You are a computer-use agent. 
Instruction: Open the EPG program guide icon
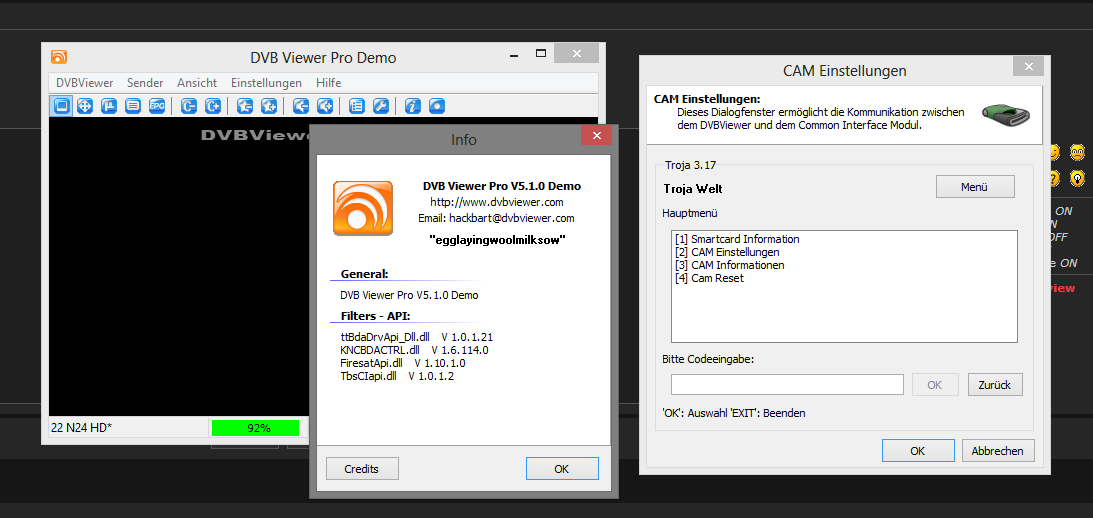(157, 106)
